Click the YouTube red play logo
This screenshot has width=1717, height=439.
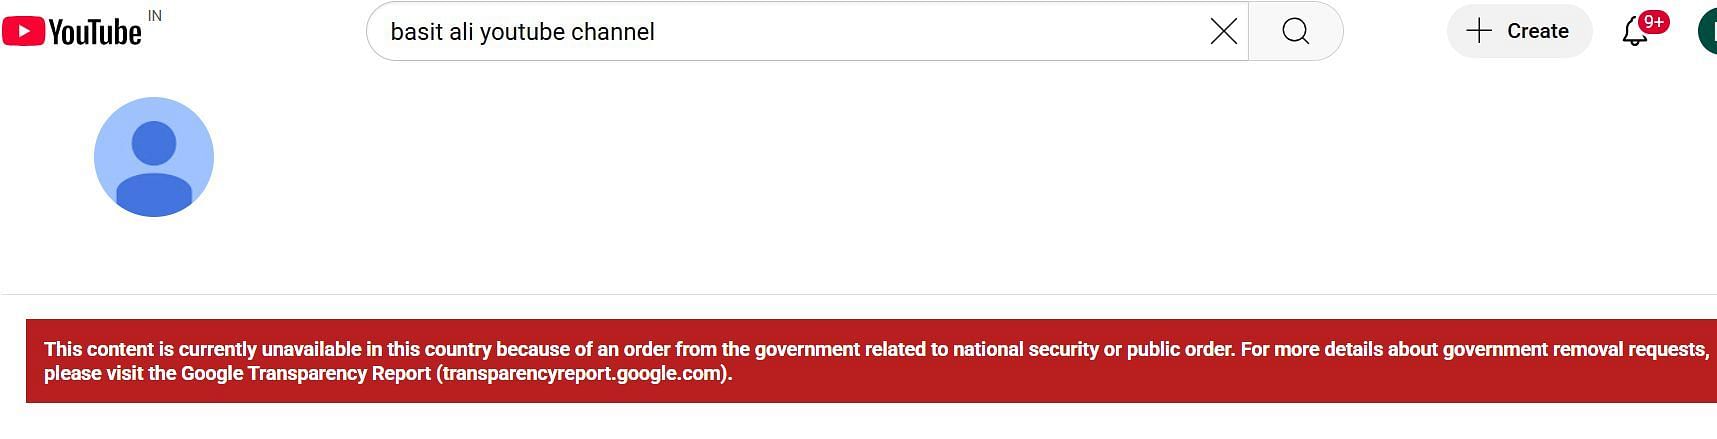[x=23, y=31]
